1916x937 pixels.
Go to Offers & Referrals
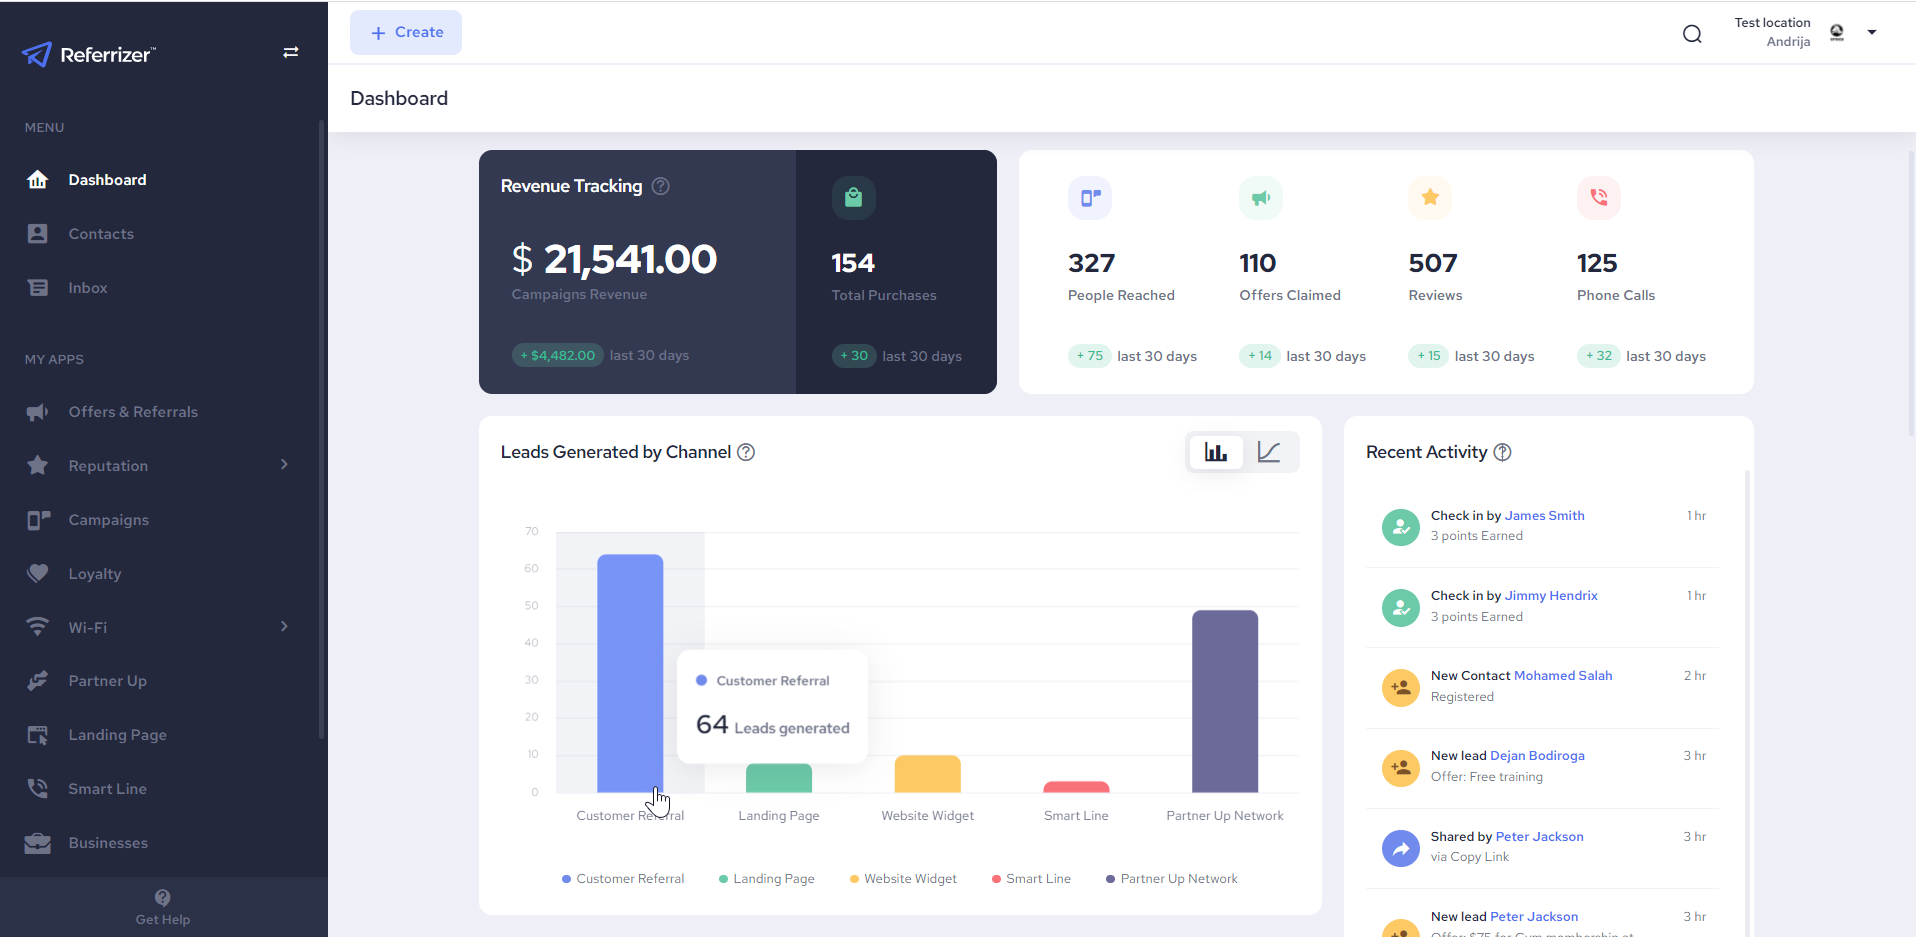coord(133,412)
